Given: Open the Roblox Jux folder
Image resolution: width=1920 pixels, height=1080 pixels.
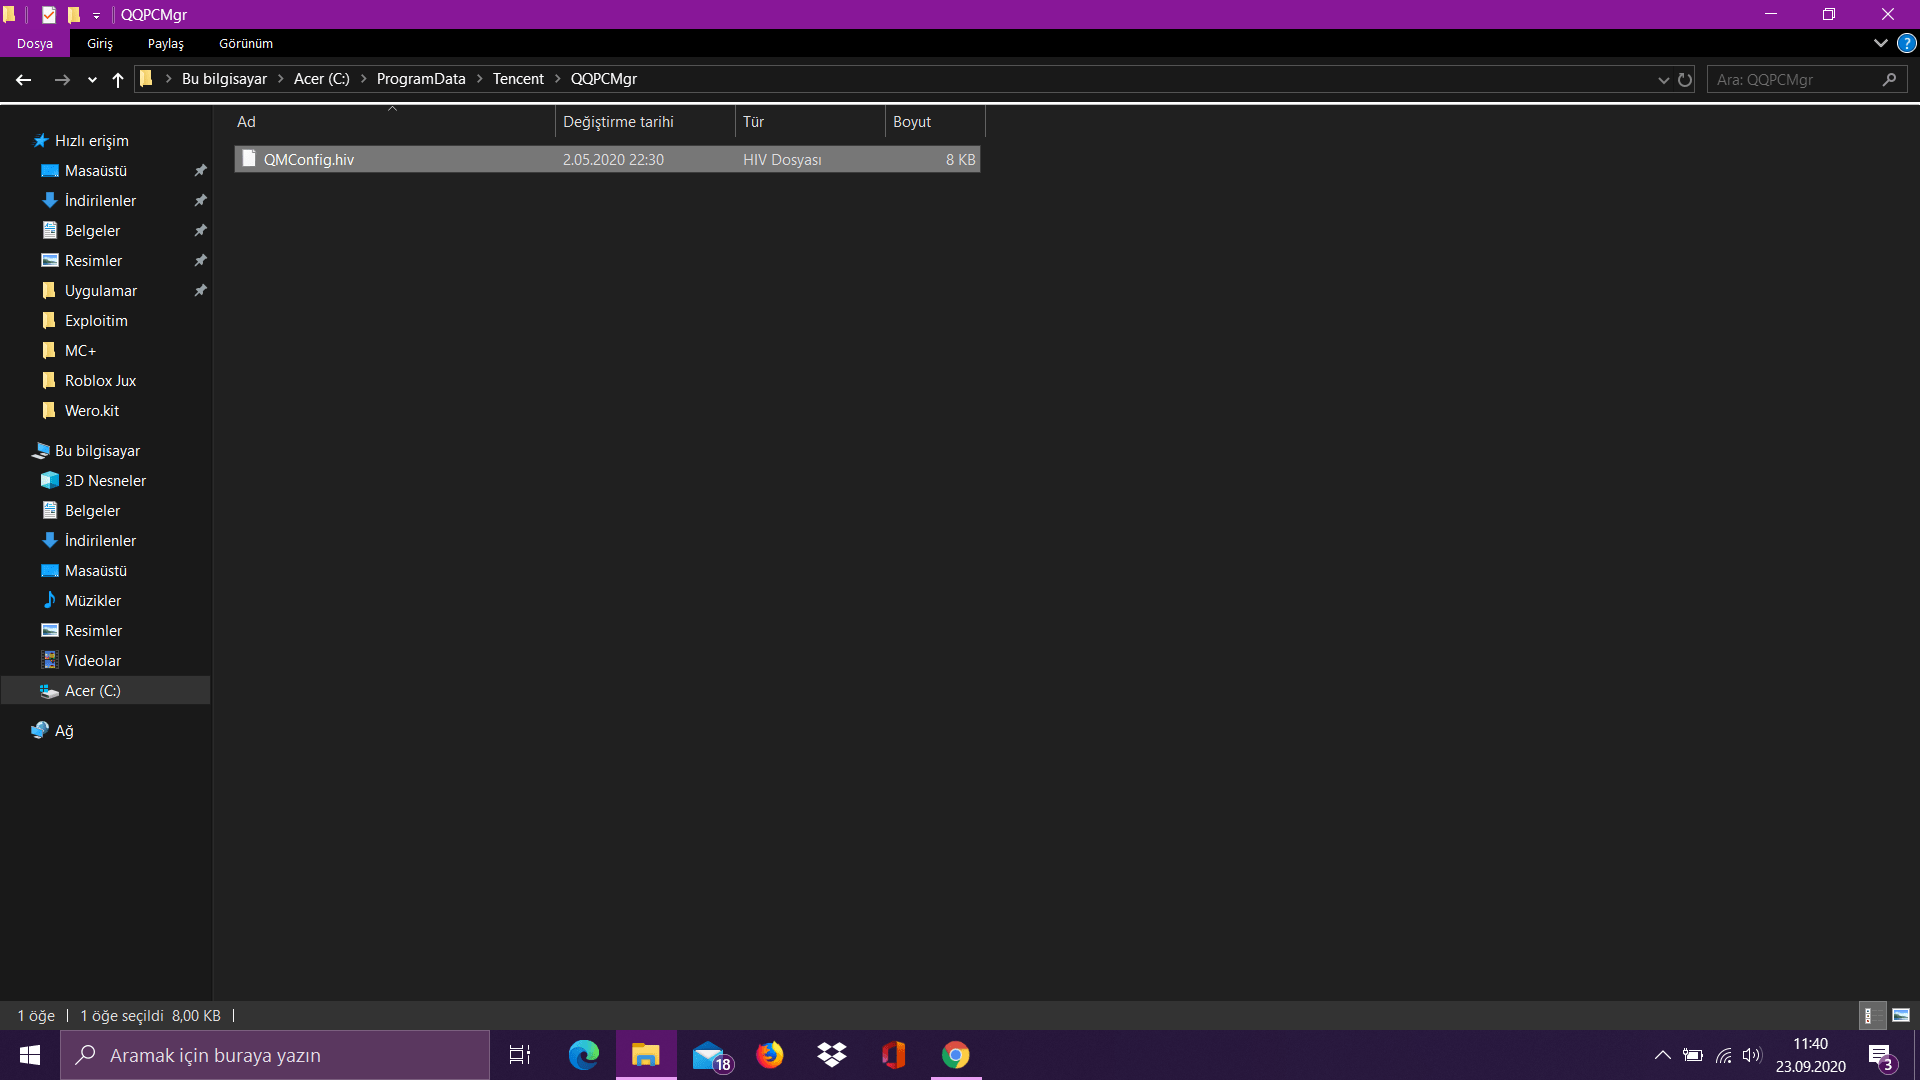Looking at the screenshot, I should coord(100,381).
